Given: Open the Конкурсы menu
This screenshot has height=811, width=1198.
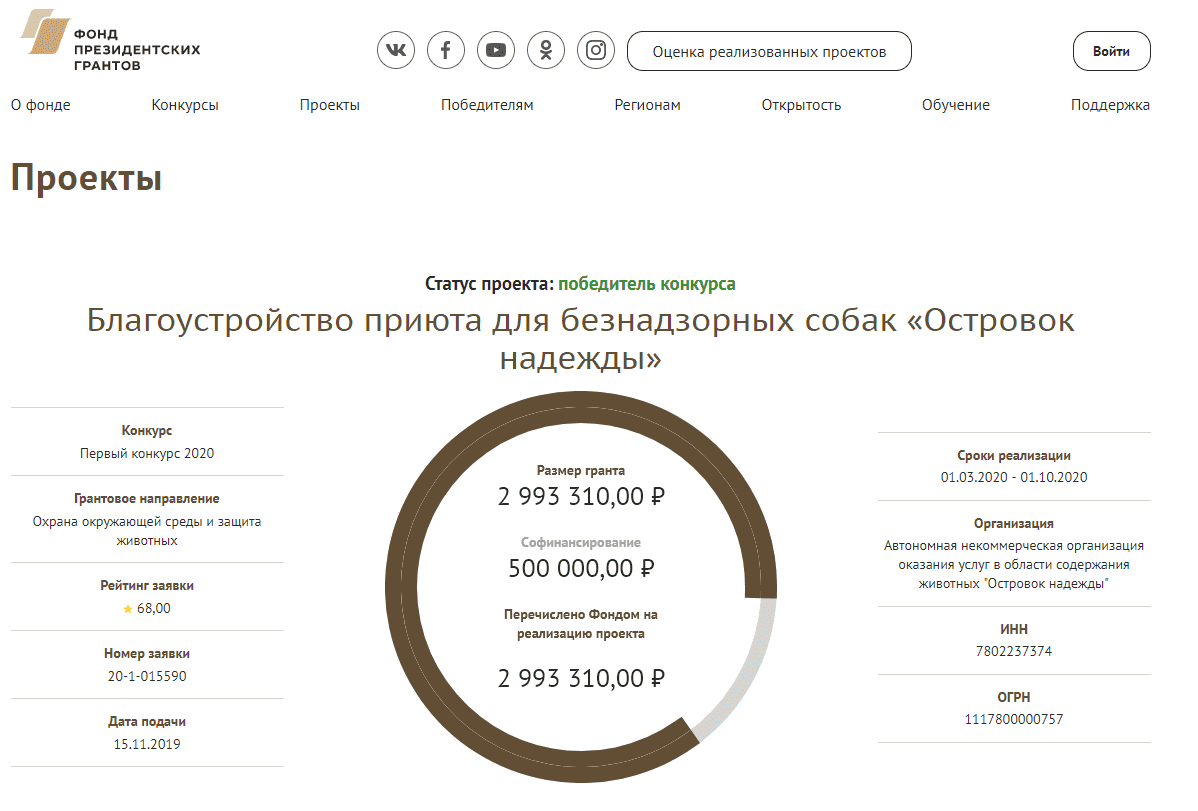Looking at the screenshot, I should click(x=185, y=105).
